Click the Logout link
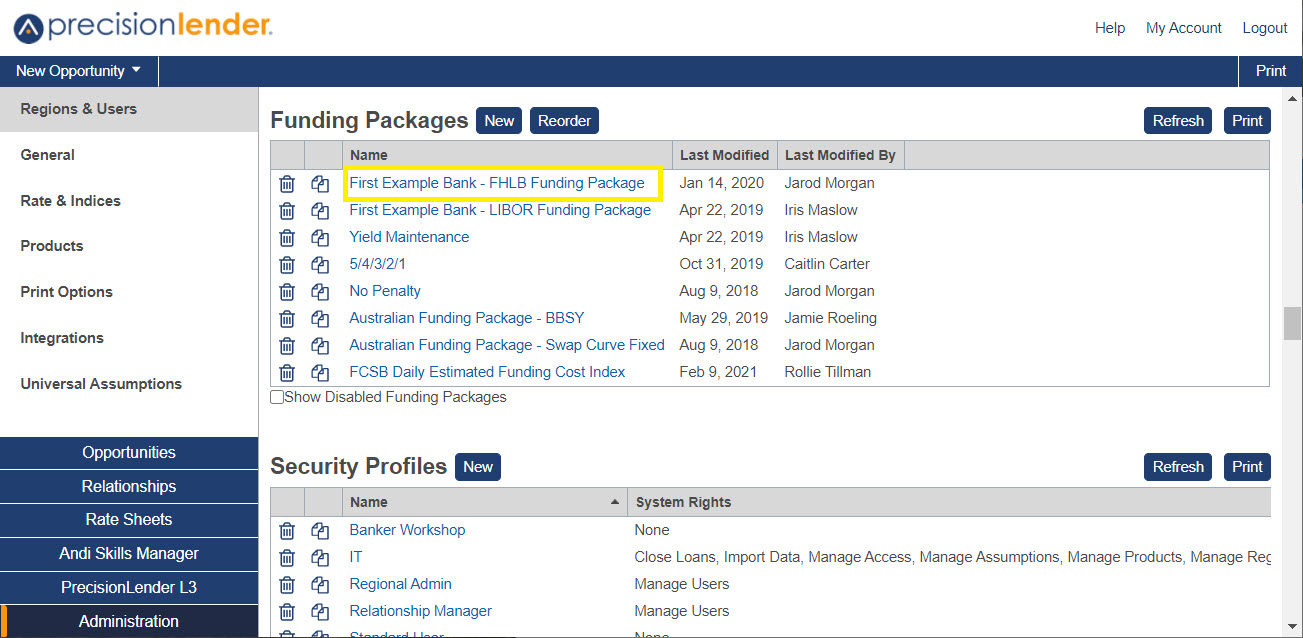Image resolution: width=1303 pixels, height=638 pixels. [1265, 28]
